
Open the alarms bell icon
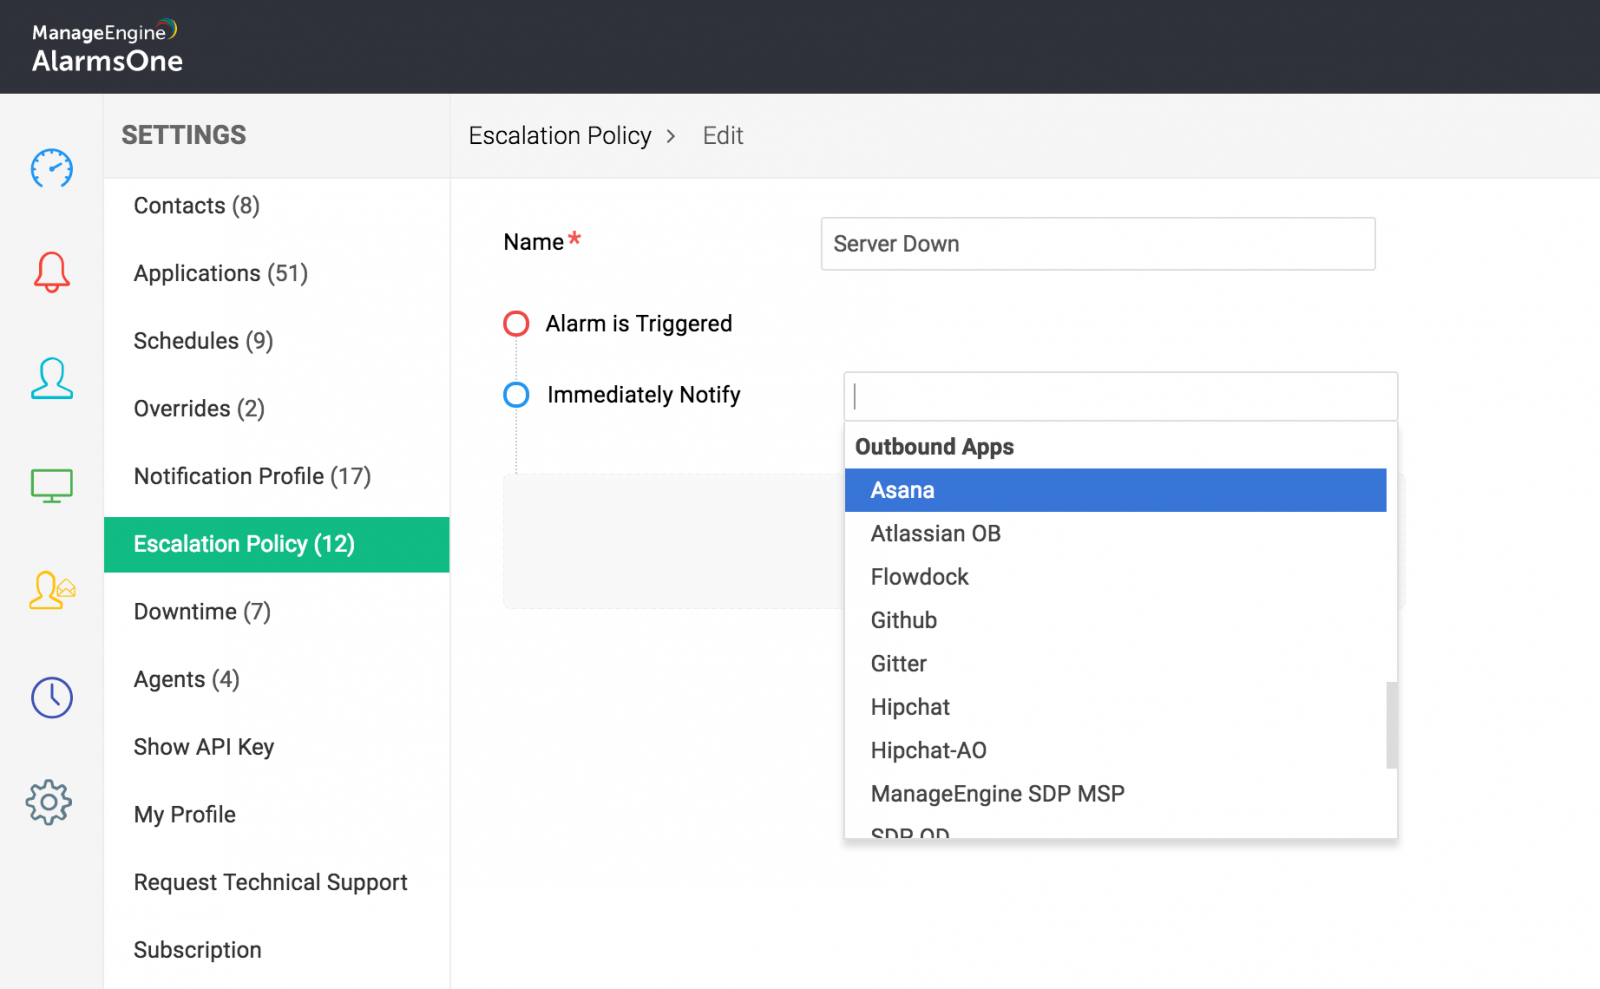click(52, 272)
